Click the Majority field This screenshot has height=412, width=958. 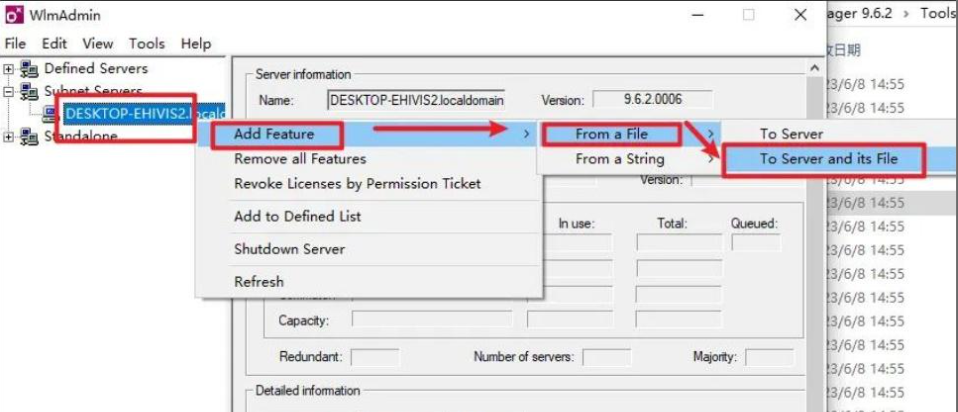tap(770, 357)
